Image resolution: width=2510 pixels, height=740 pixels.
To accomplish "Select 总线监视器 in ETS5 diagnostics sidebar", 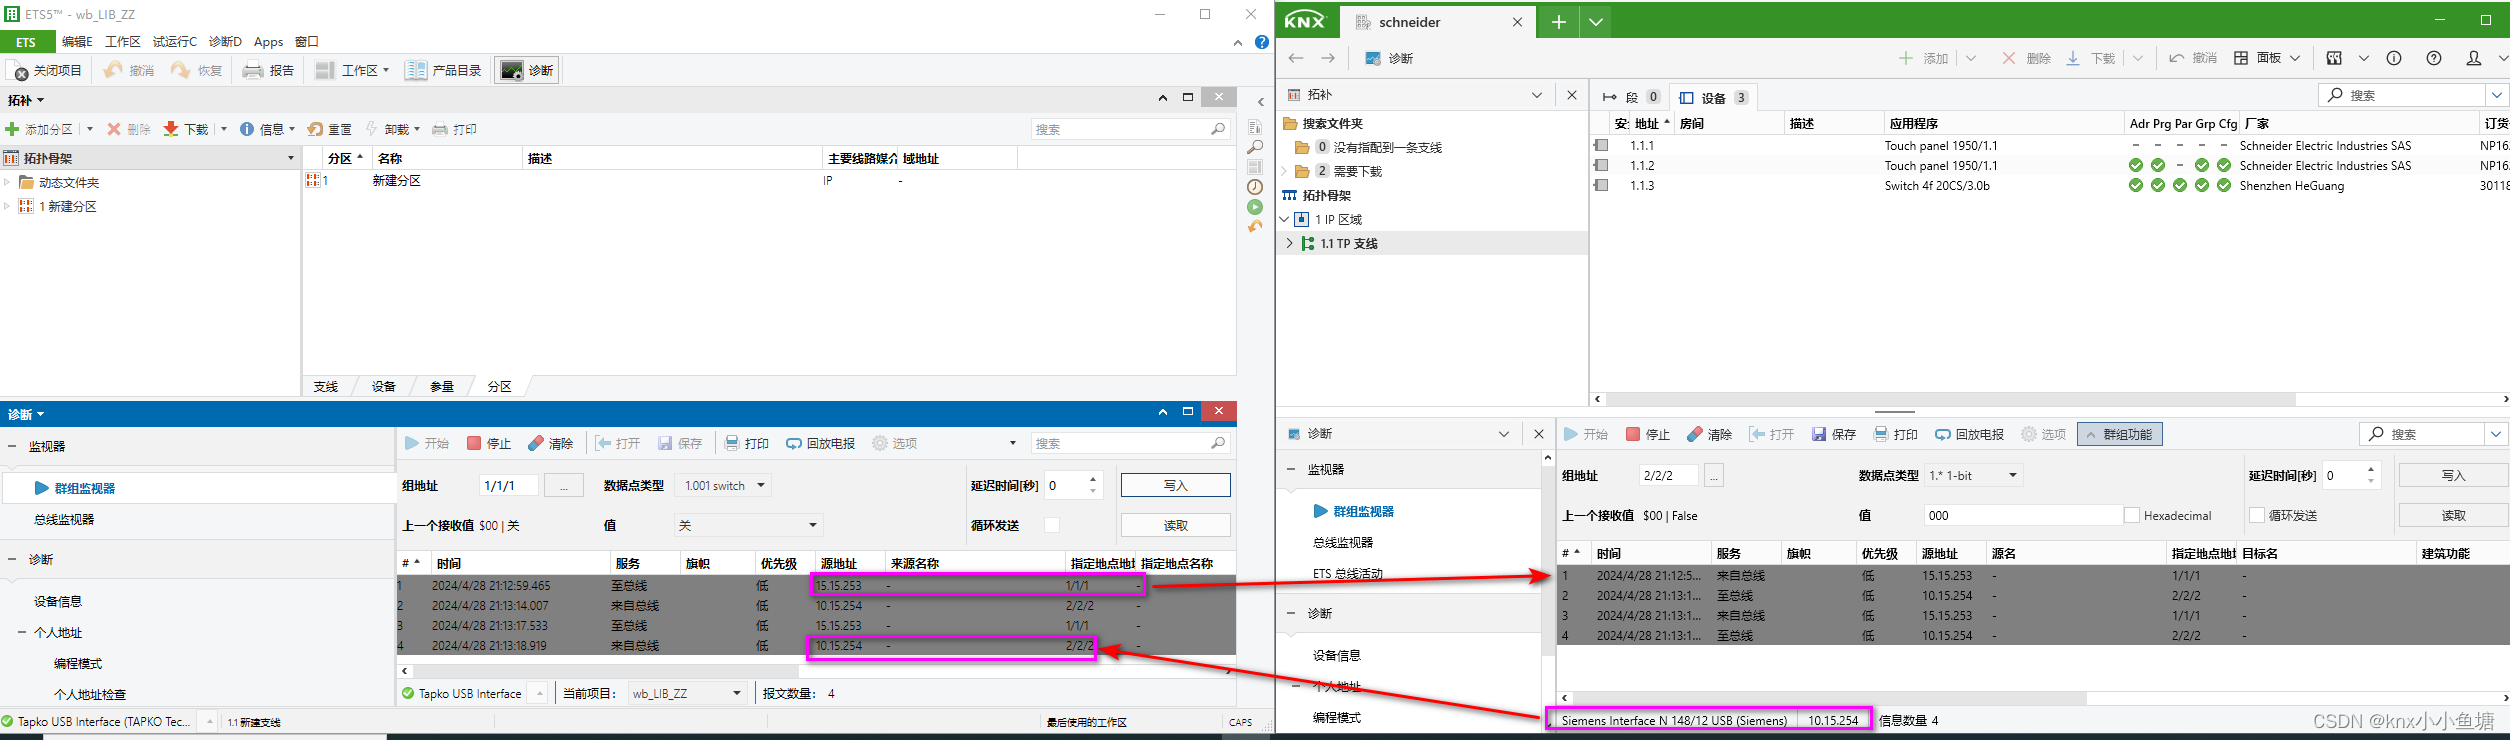I will pos(64,519).
